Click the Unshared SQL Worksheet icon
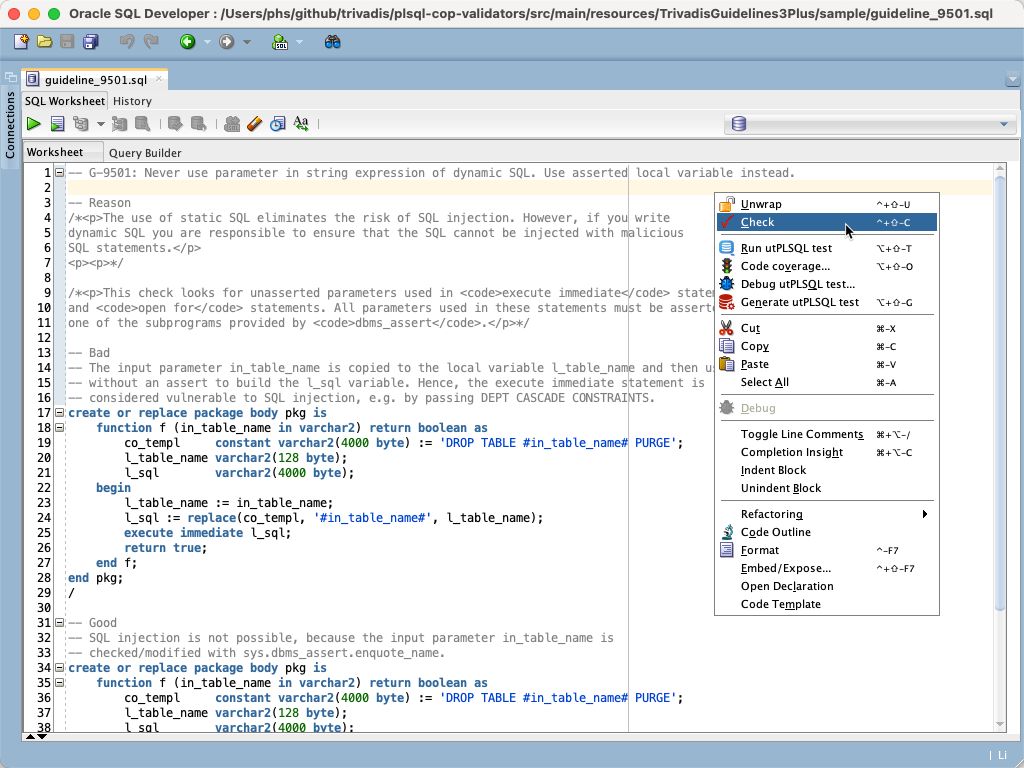Screen dimensions: 1024x768 [232, 123]
